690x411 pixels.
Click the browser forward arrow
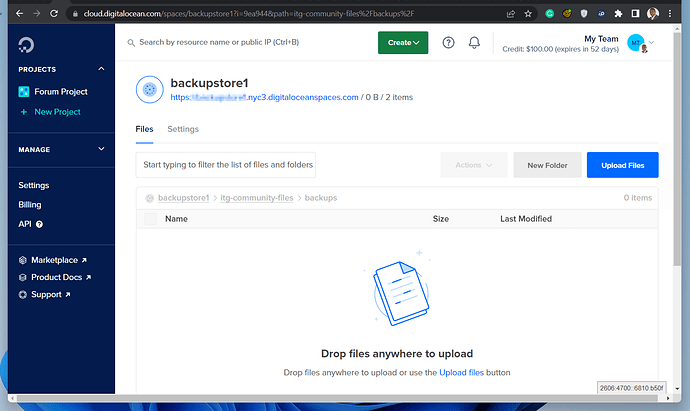point(37,14)
